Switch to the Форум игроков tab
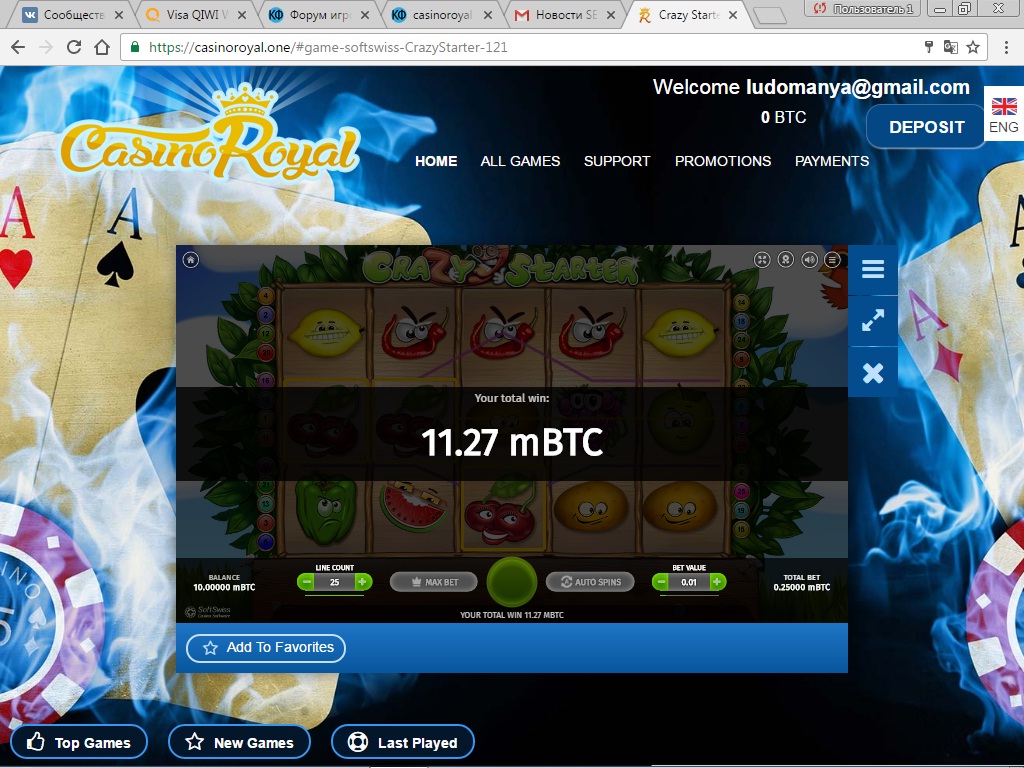 (318, 14)
